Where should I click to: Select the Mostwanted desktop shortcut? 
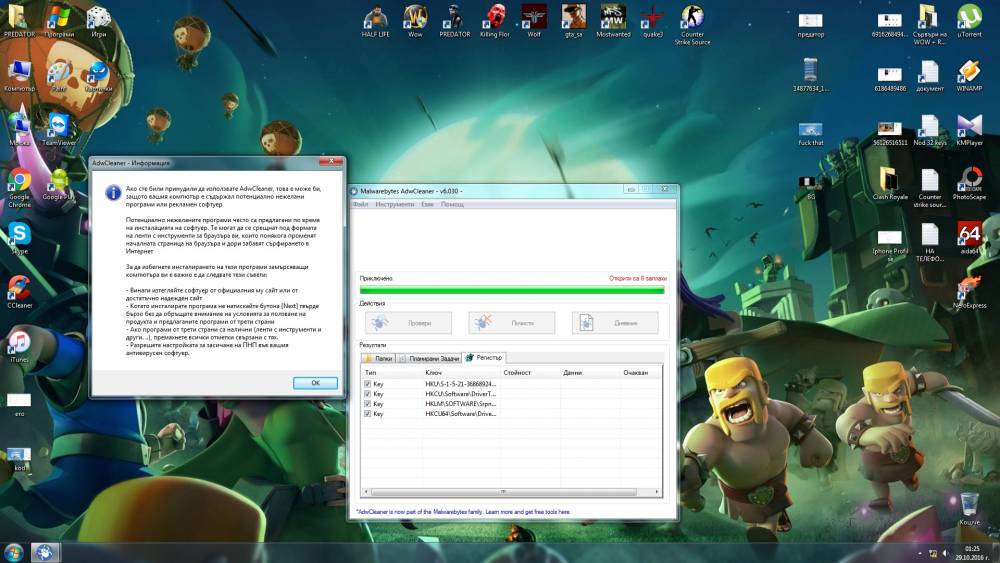click(x=613, y=20)
